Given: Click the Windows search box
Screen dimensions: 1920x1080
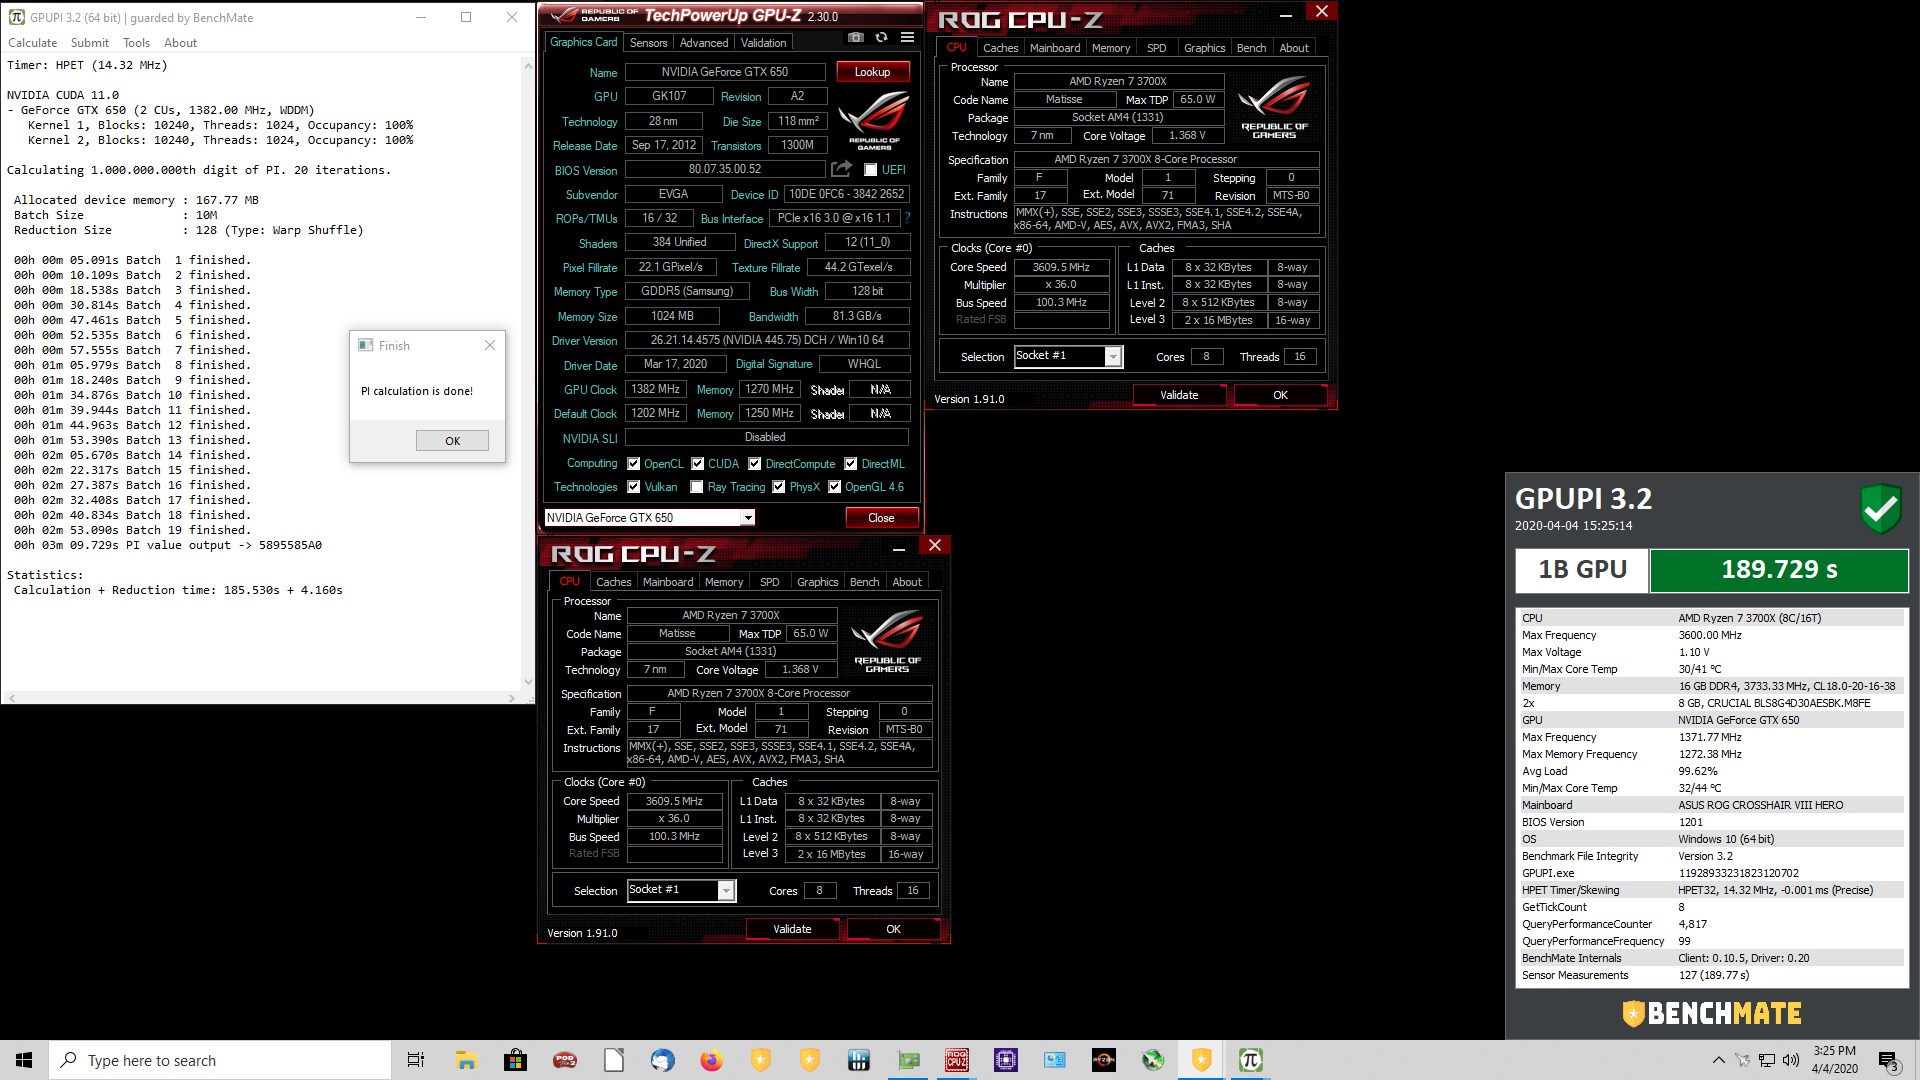Looking at the screenshot, I should pos(220,1060).
